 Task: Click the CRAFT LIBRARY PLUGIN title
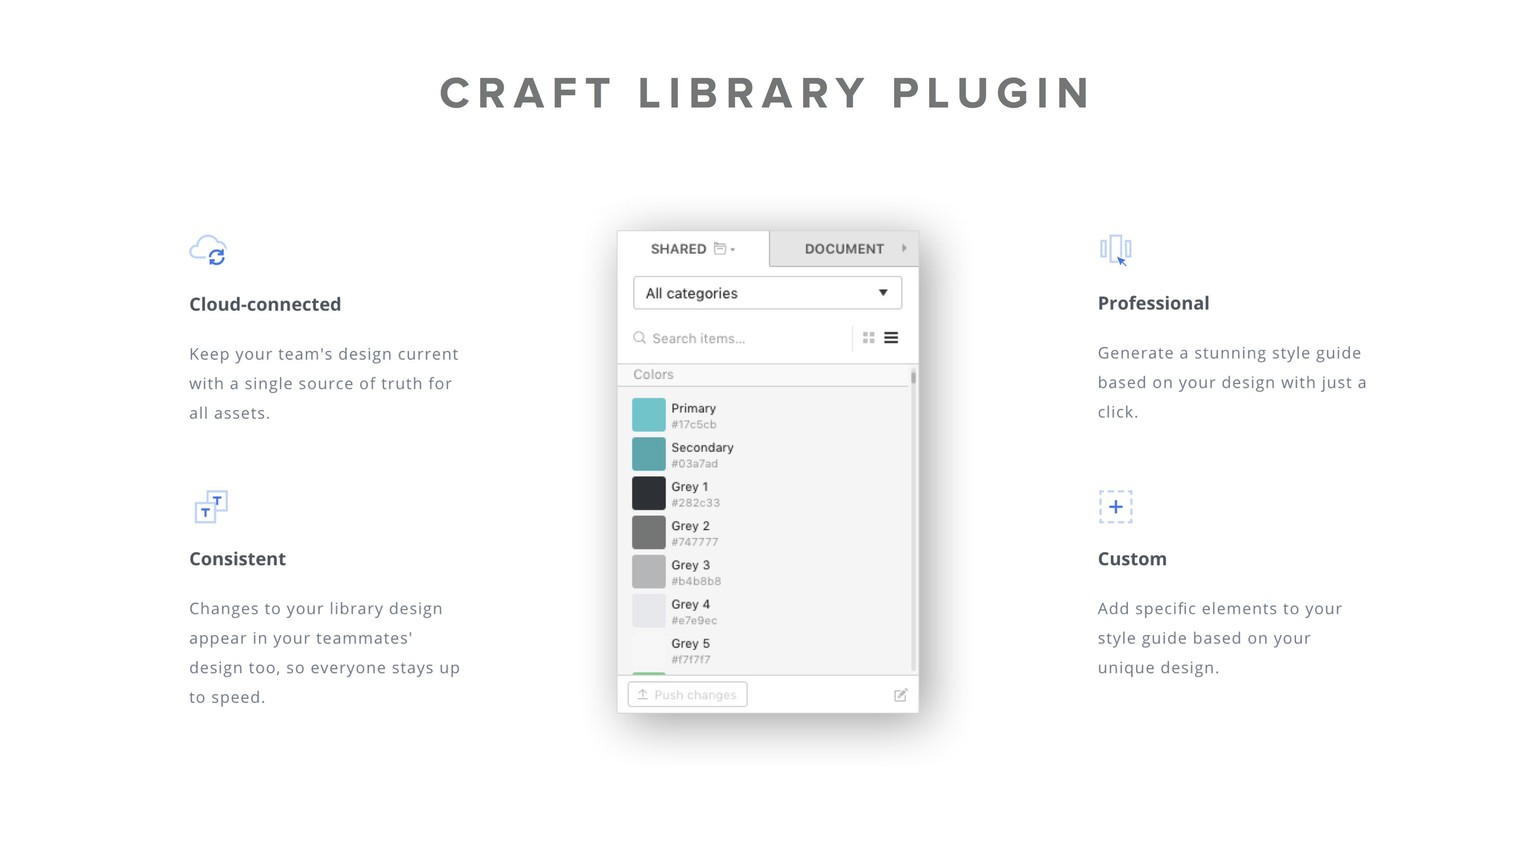point(766,93)
